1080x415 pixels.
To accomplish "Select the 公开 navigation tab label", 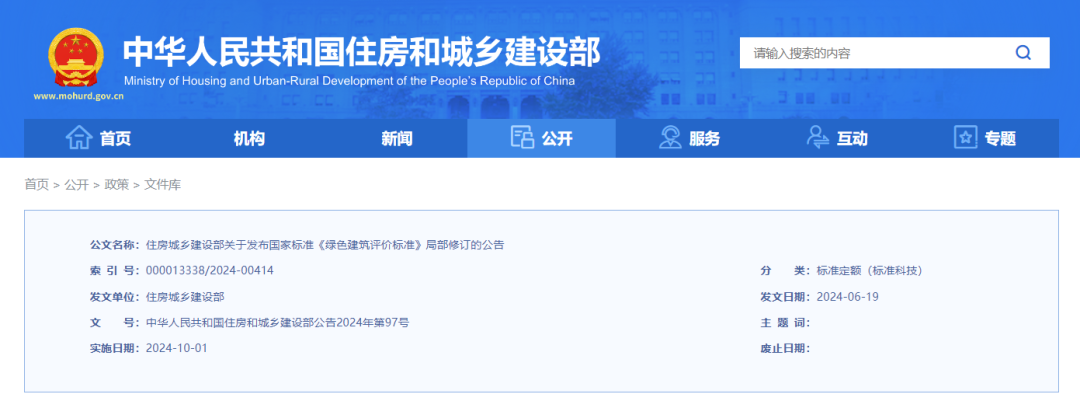I will pyautogui.click(x=557, y=139).
